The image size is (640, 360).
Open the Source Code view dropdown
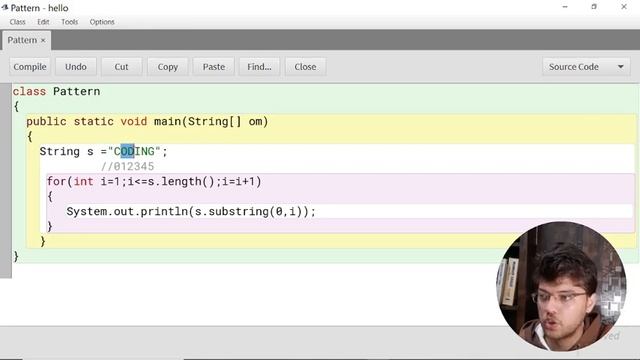click(x=586, y=67)
